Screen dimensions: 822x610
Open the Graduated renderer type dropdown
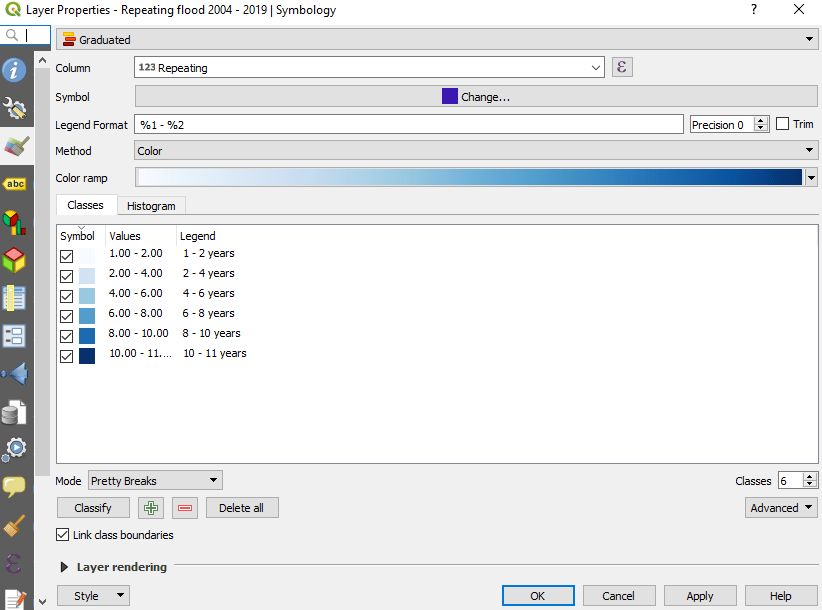tap(436, 40)
